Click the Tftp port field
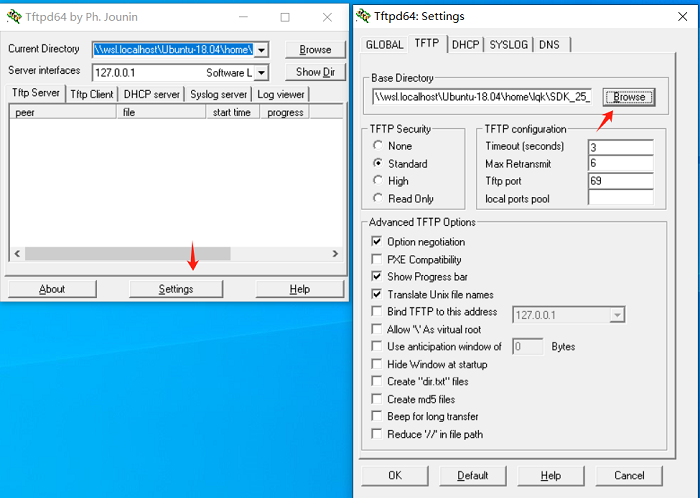700x498 pixels. pyautogui.click(x=621, y=181)
